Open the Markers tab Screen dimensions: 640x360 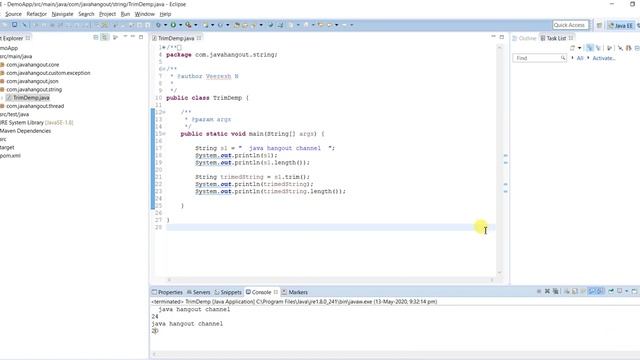[x=294, y=292]
